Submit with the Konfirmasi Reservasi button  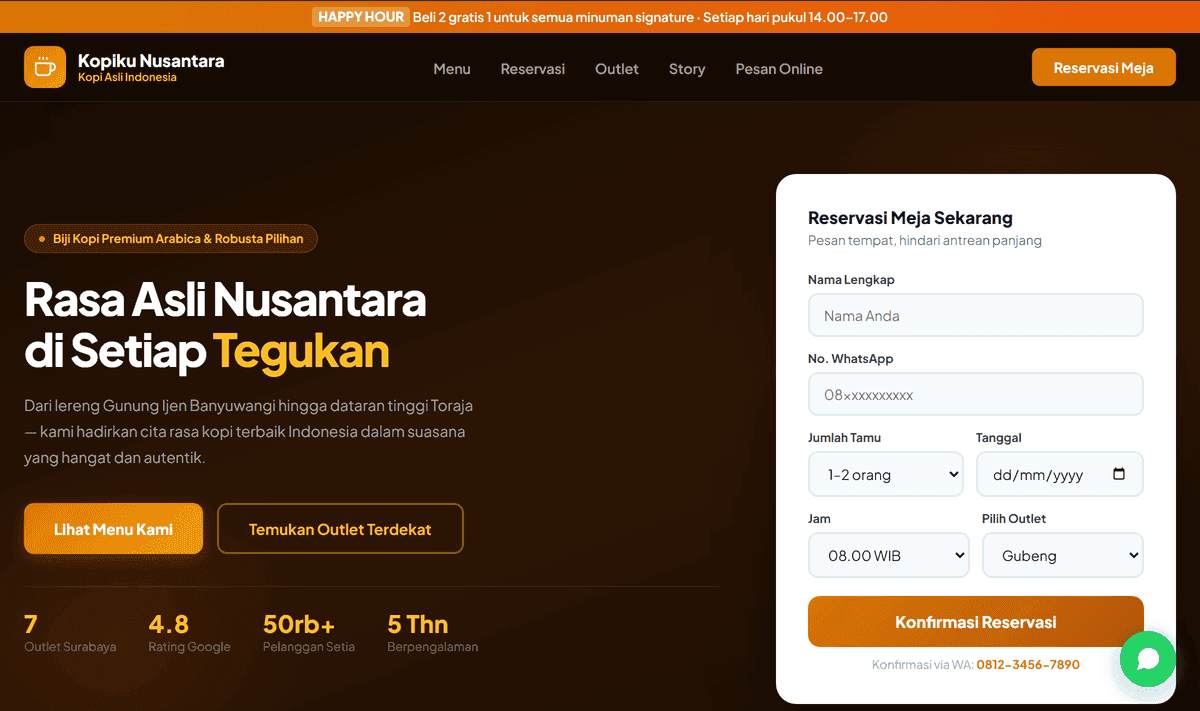(x=976, y=622)
